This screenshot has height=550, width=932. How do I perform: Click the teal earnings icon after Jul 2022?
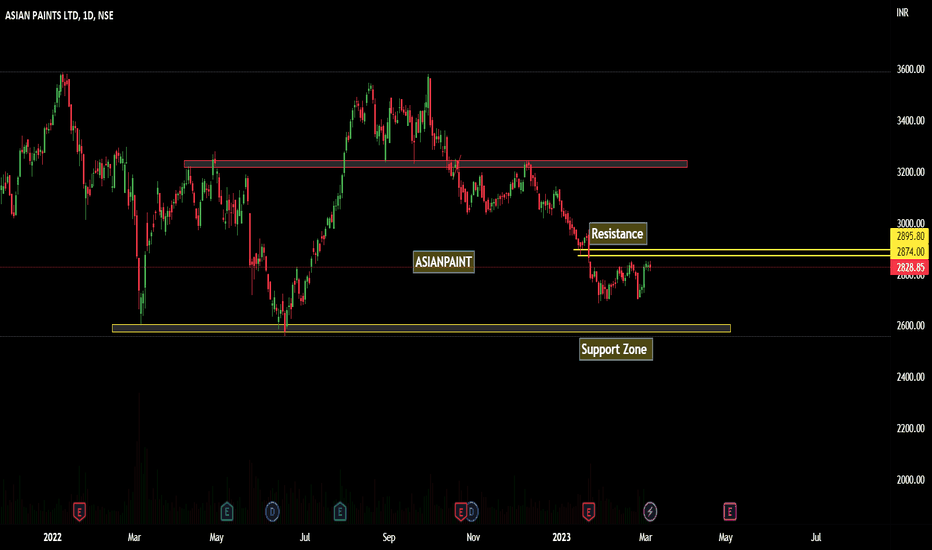pyautogui.click(x=340, y=511)
